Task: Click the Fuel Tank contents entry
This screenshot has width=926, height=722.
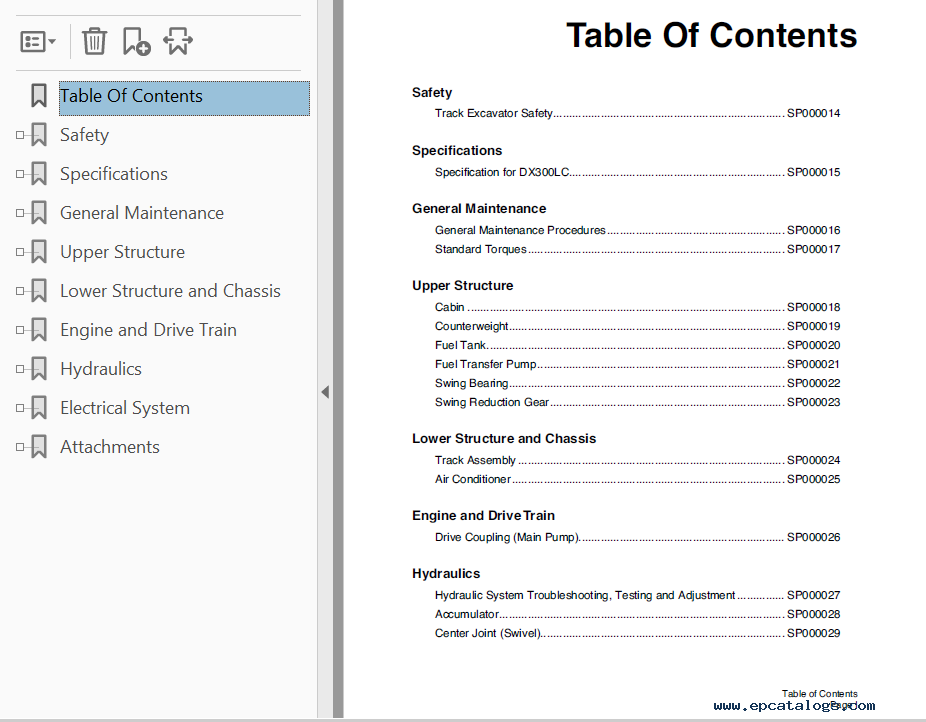Action: [637, 345]
